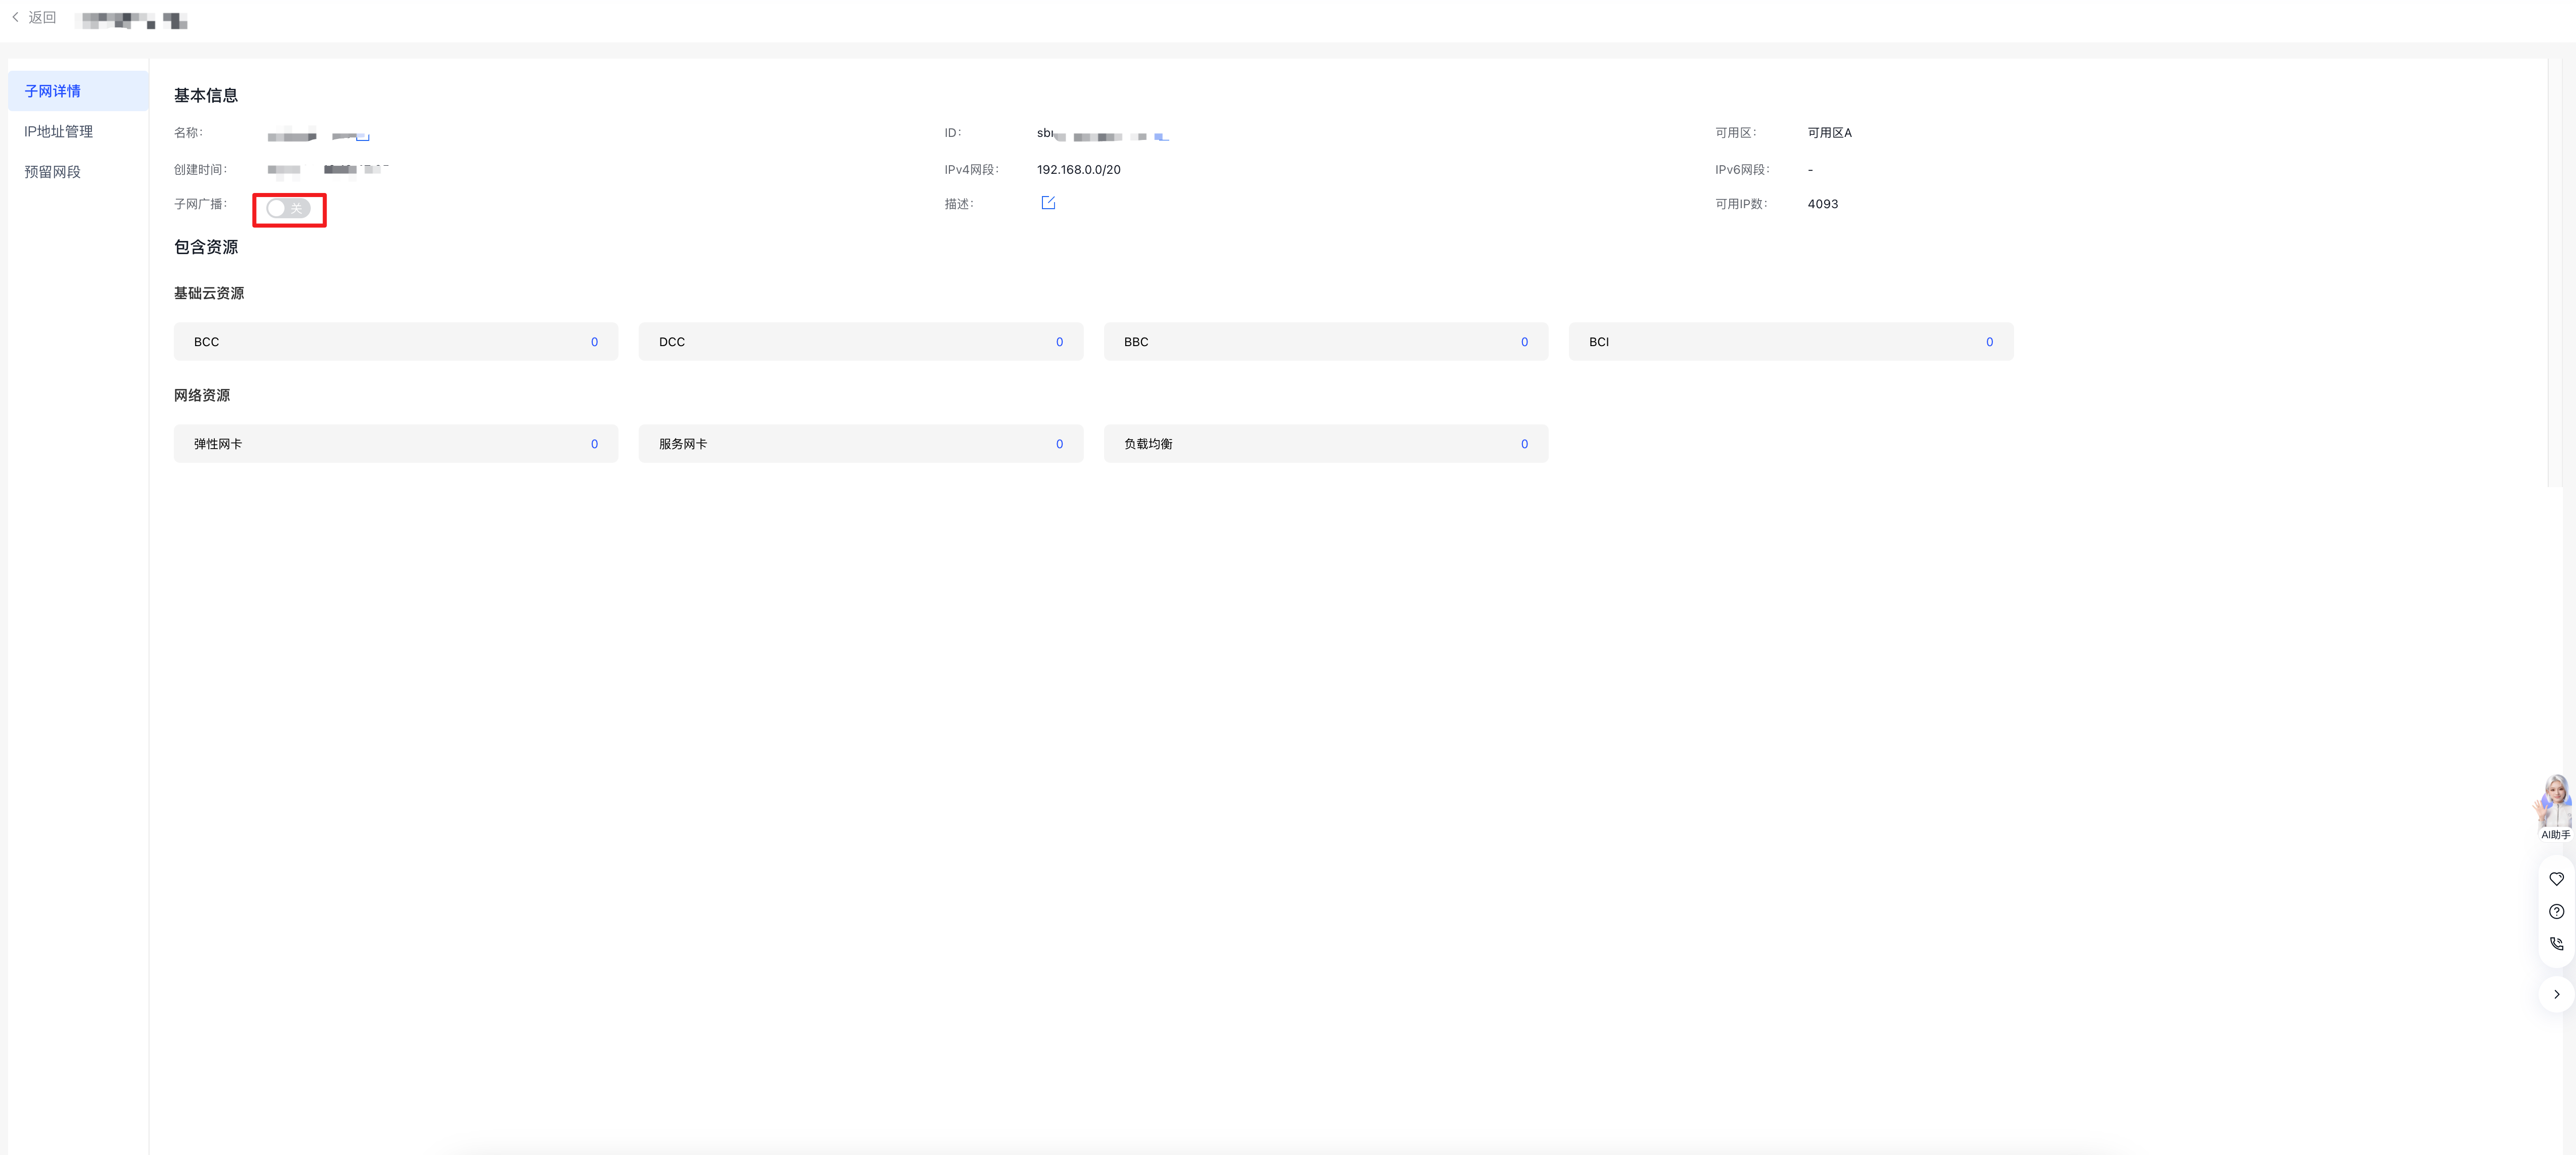The height and width of the screenshot is (1155, 2576).
Task: Click the 基本信息 section heading
Action: coord(206,96)
